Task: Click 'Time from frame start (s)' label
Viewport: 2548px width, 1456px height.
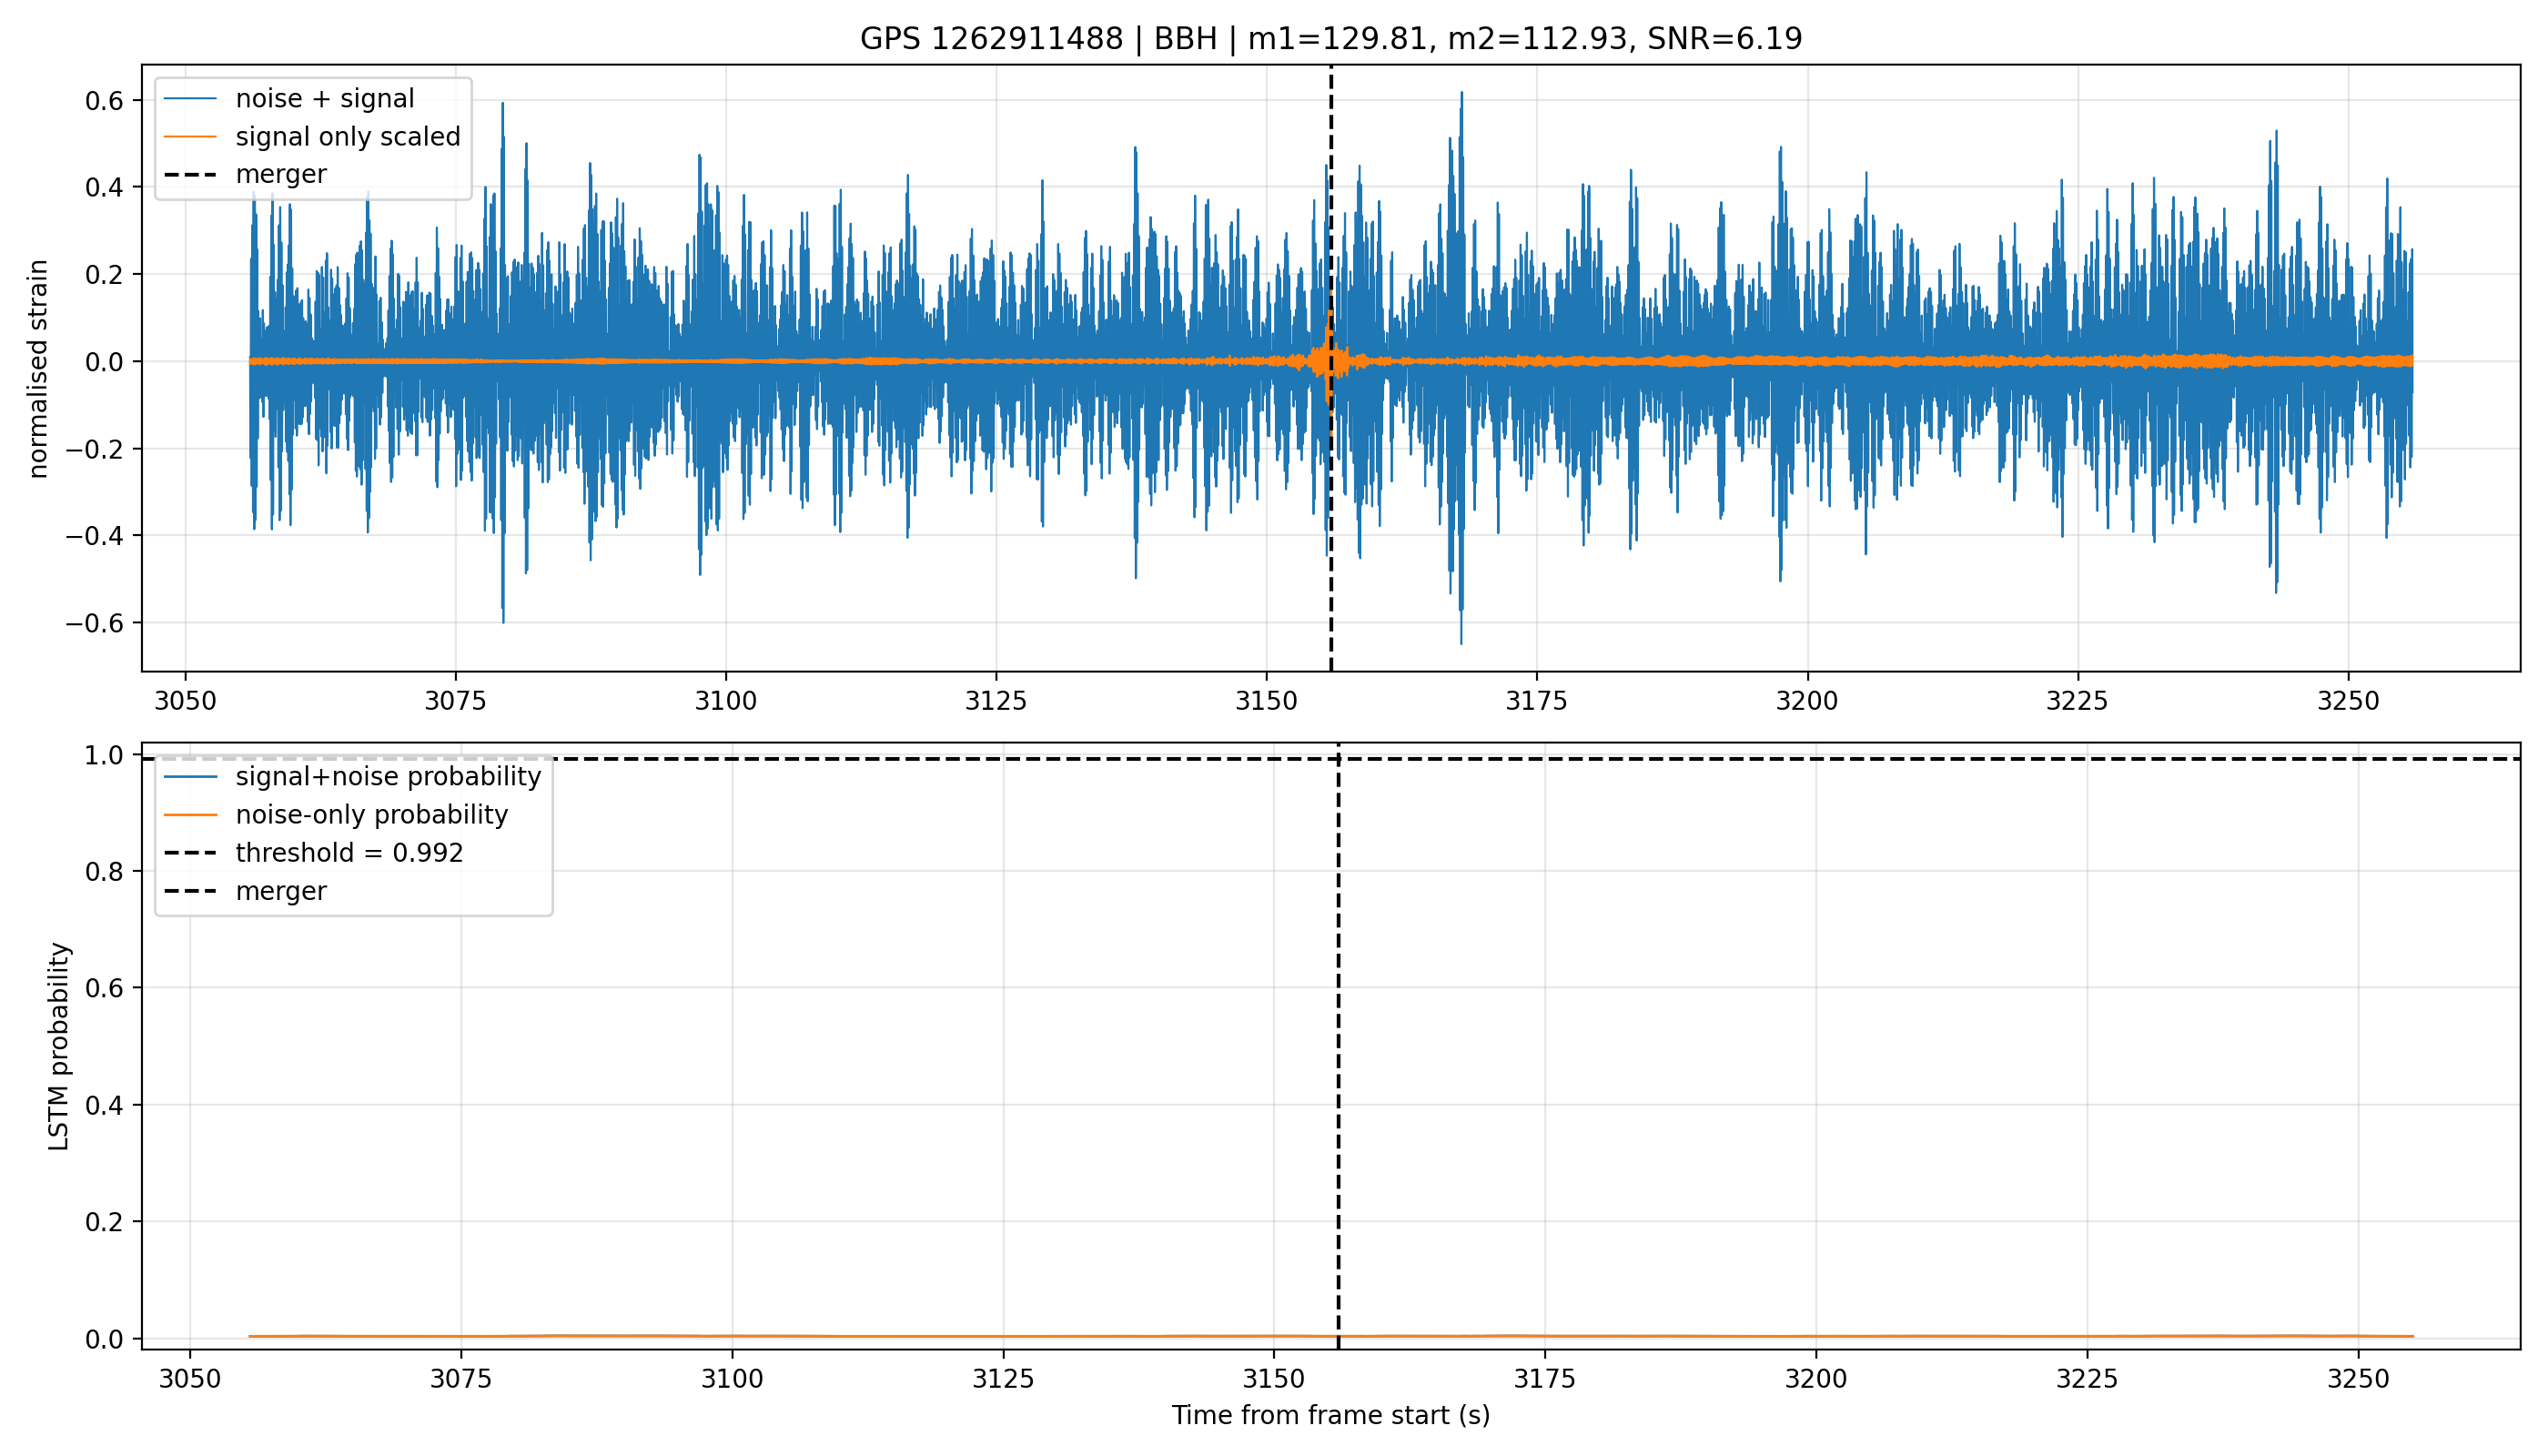Action: [x=1331, y=1415]
